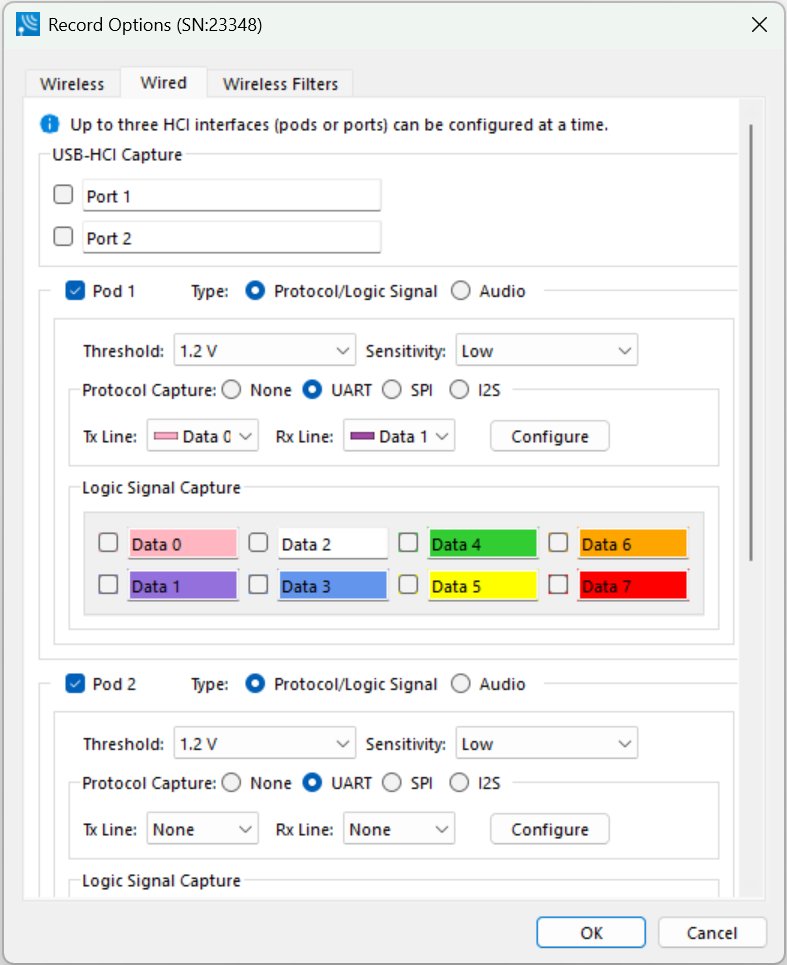Switch to the Wireless tab

click(72, 84)
